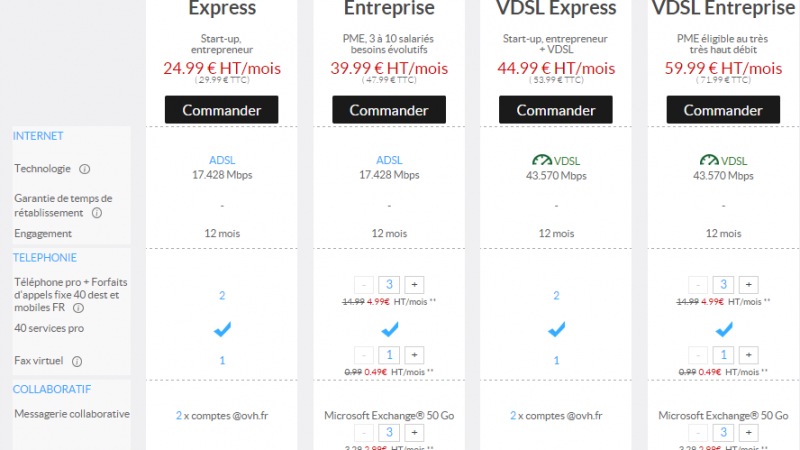Decrease phone line quantity in Entreprise column
This screenshot has width=800, height=450.
point(365,285)
